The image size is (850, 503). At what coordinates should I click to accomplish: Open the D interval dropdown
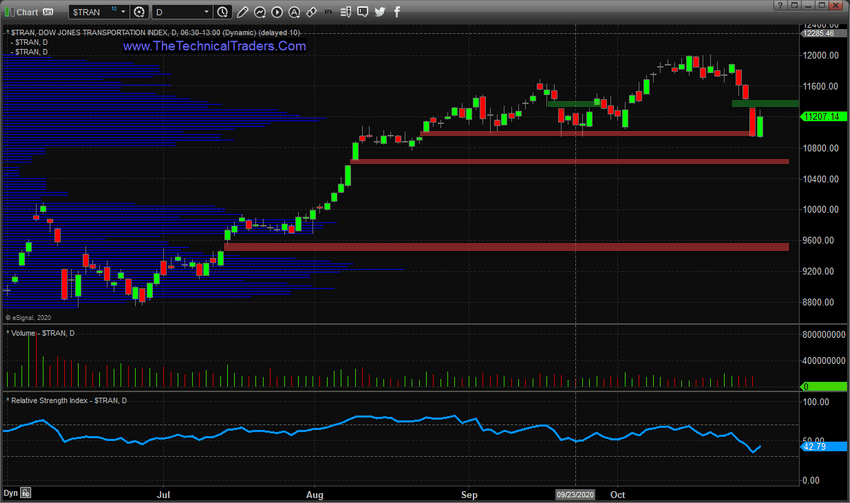[206, 12]
